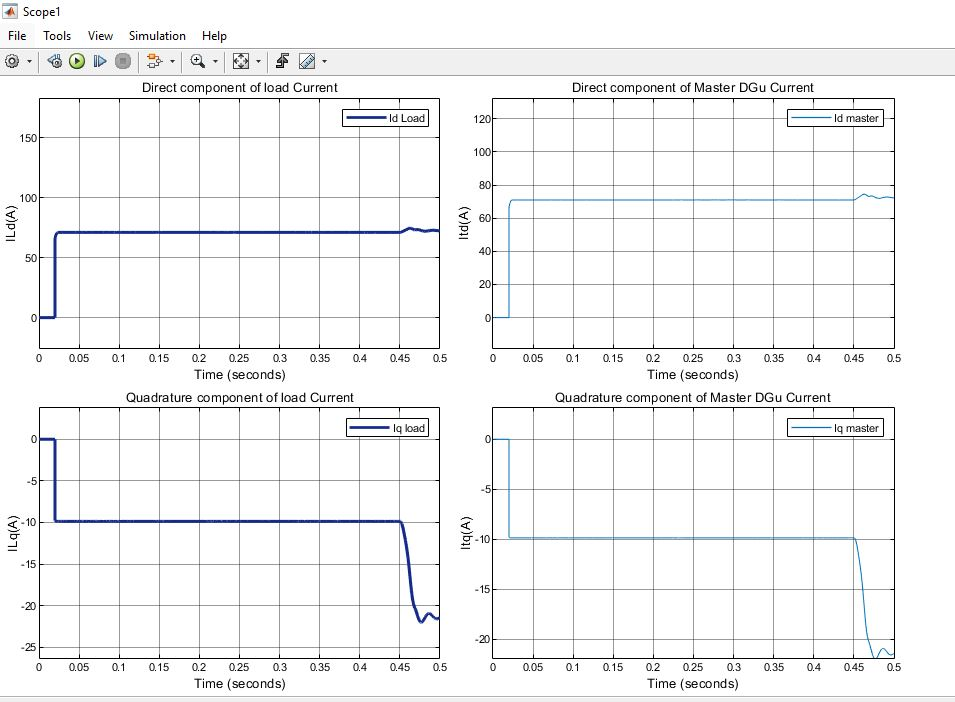Open the scope Configuration Properties gear
This screenshot has height=702, width=955.
[x=12, y=61]
